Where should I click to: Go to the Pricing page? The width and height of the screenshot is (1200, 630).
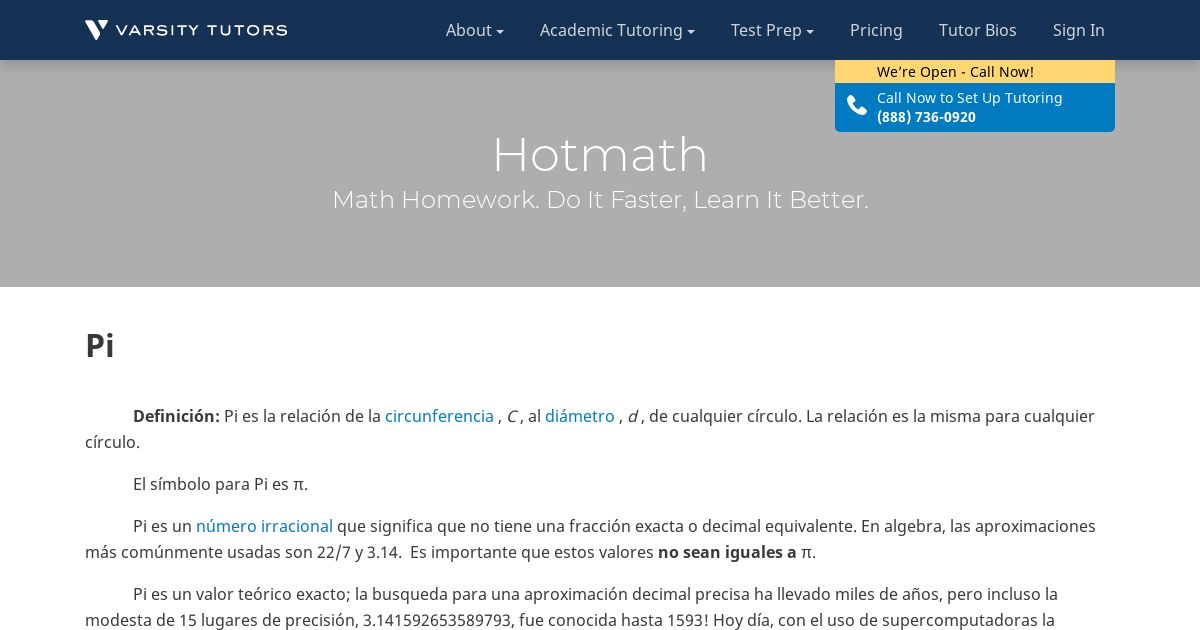coord(876,30)
